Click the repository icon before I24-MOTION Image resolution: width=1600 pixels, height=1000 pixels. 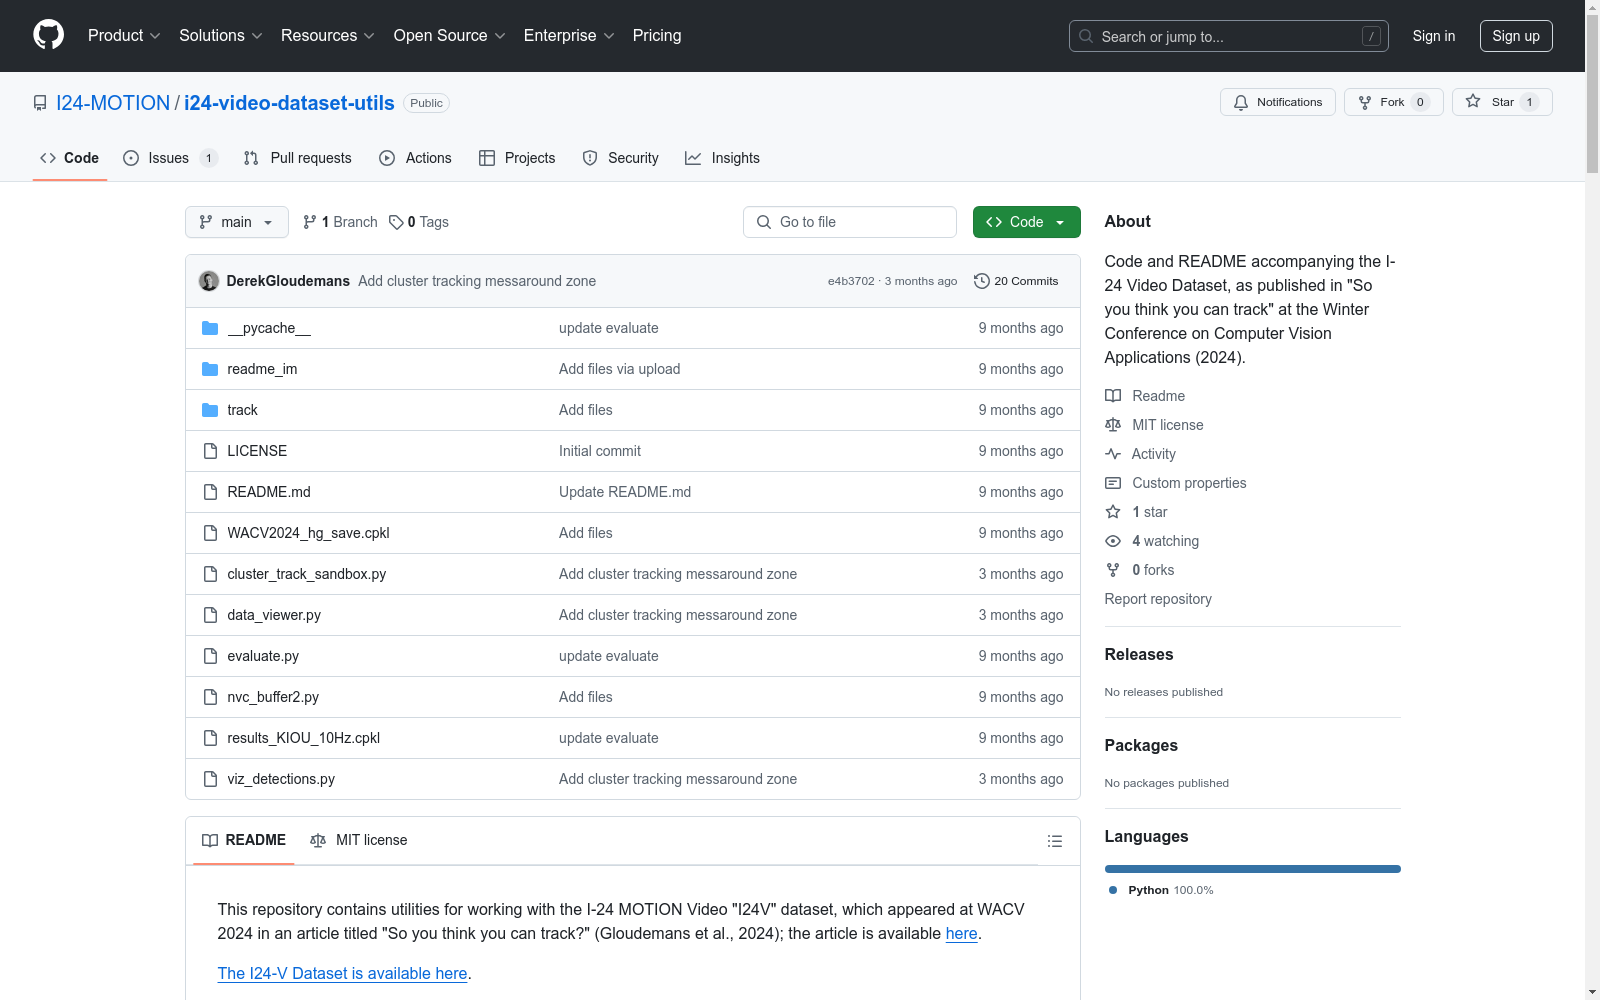tap(40, 103)
